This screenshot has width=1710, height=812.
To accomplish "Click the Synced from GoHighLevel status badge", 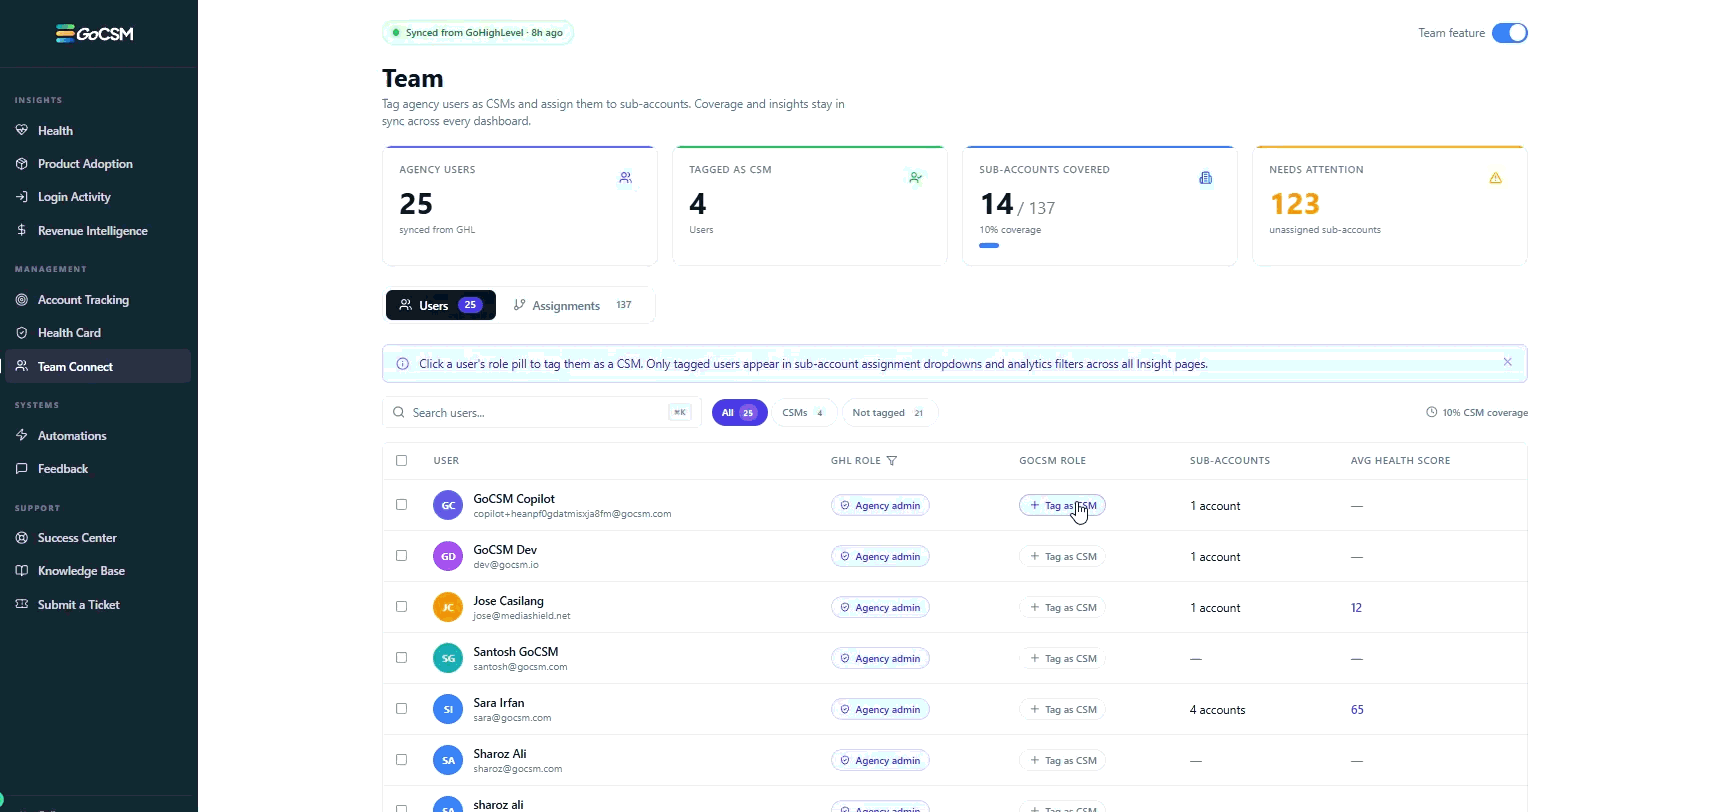I will pos(478,33).
